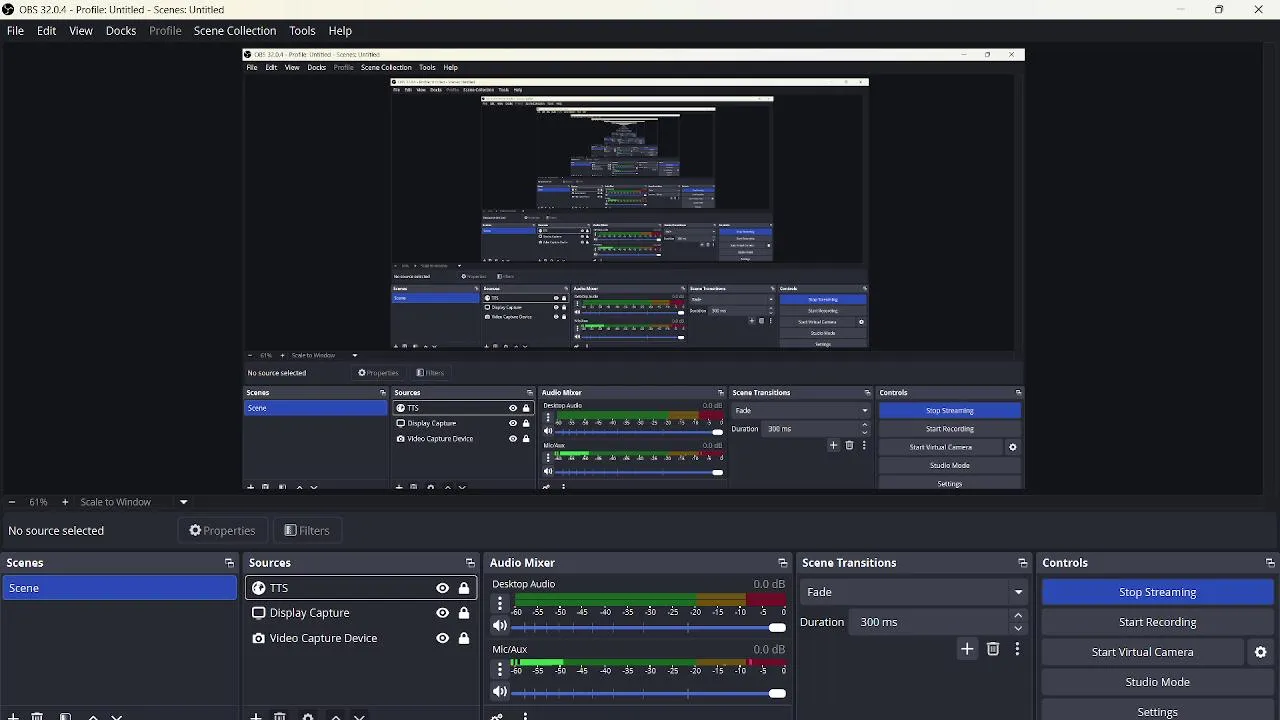Pop out the Scene Transitions dock
Image resolution: width=1280 pixels, height=720 pixels.
[x=1022, y=563]
